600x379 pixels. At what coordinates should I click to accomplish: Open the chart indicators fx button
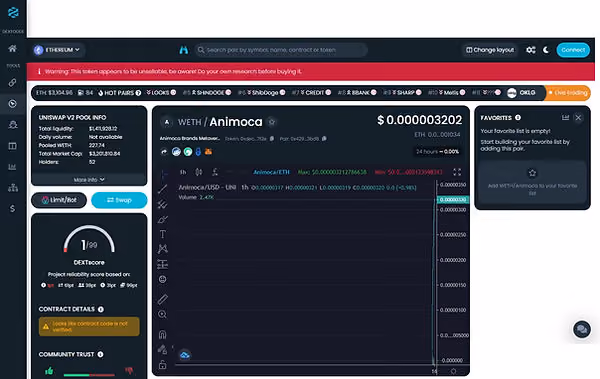(215, 172)
